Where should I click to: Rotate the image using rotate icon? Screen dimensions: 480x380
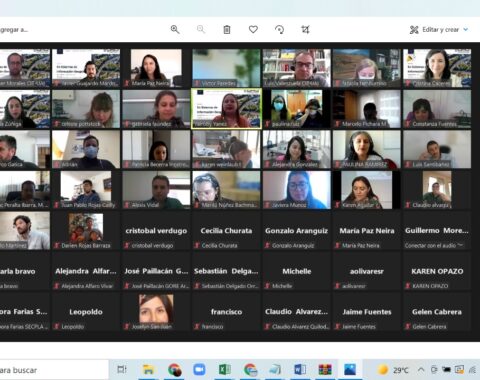[x=279, y=30]
